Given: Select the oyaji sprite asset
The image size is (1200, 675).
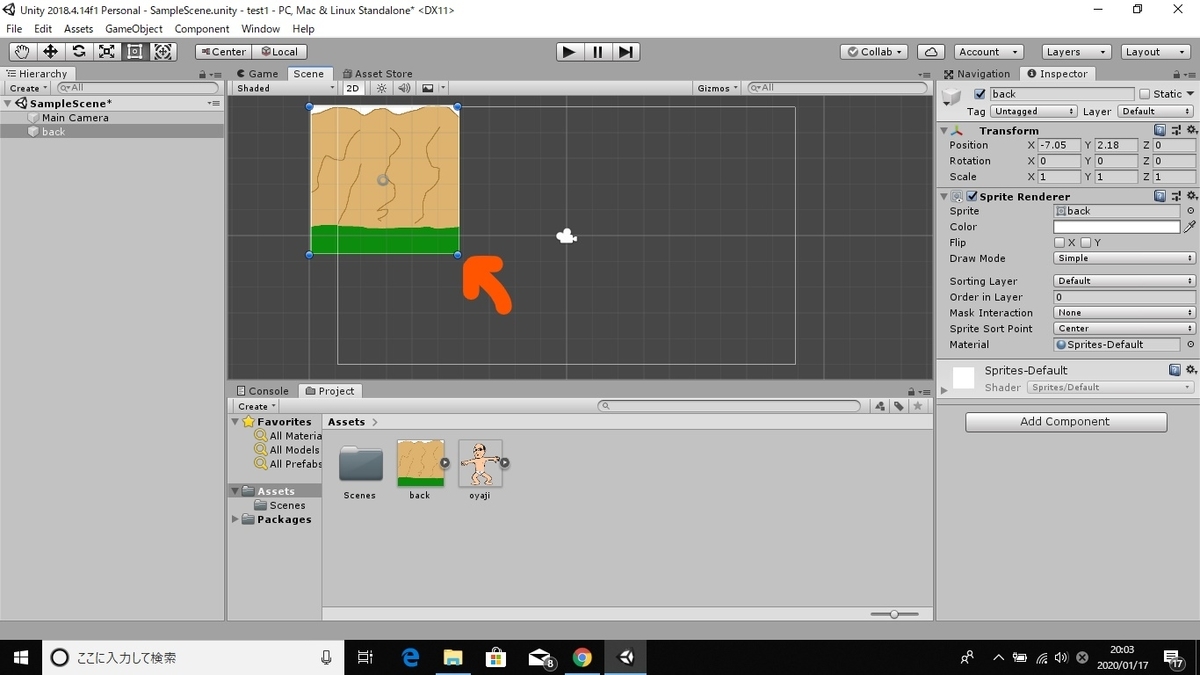Looking at the screenshot, I should pyautogui.click(x=481, y=470).
